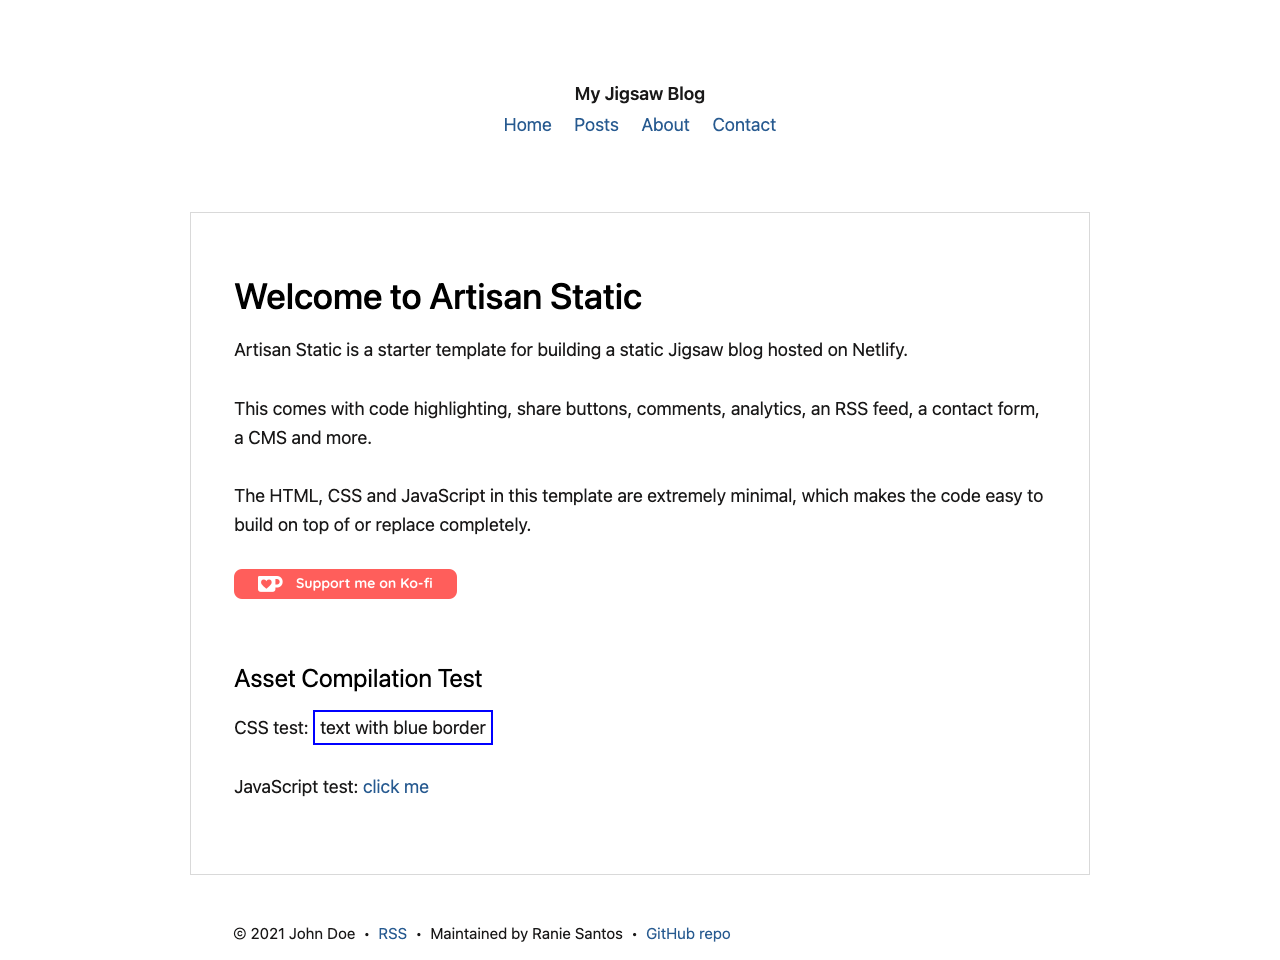
Task: Select the 'text with blue border' box
Action: click(402, 727)
